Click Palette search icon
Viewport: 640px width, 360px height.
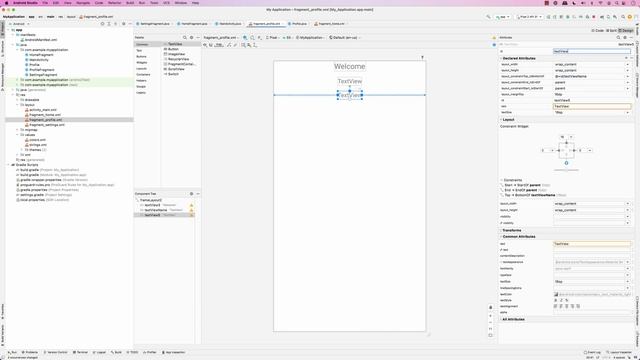tap(184, 38)
